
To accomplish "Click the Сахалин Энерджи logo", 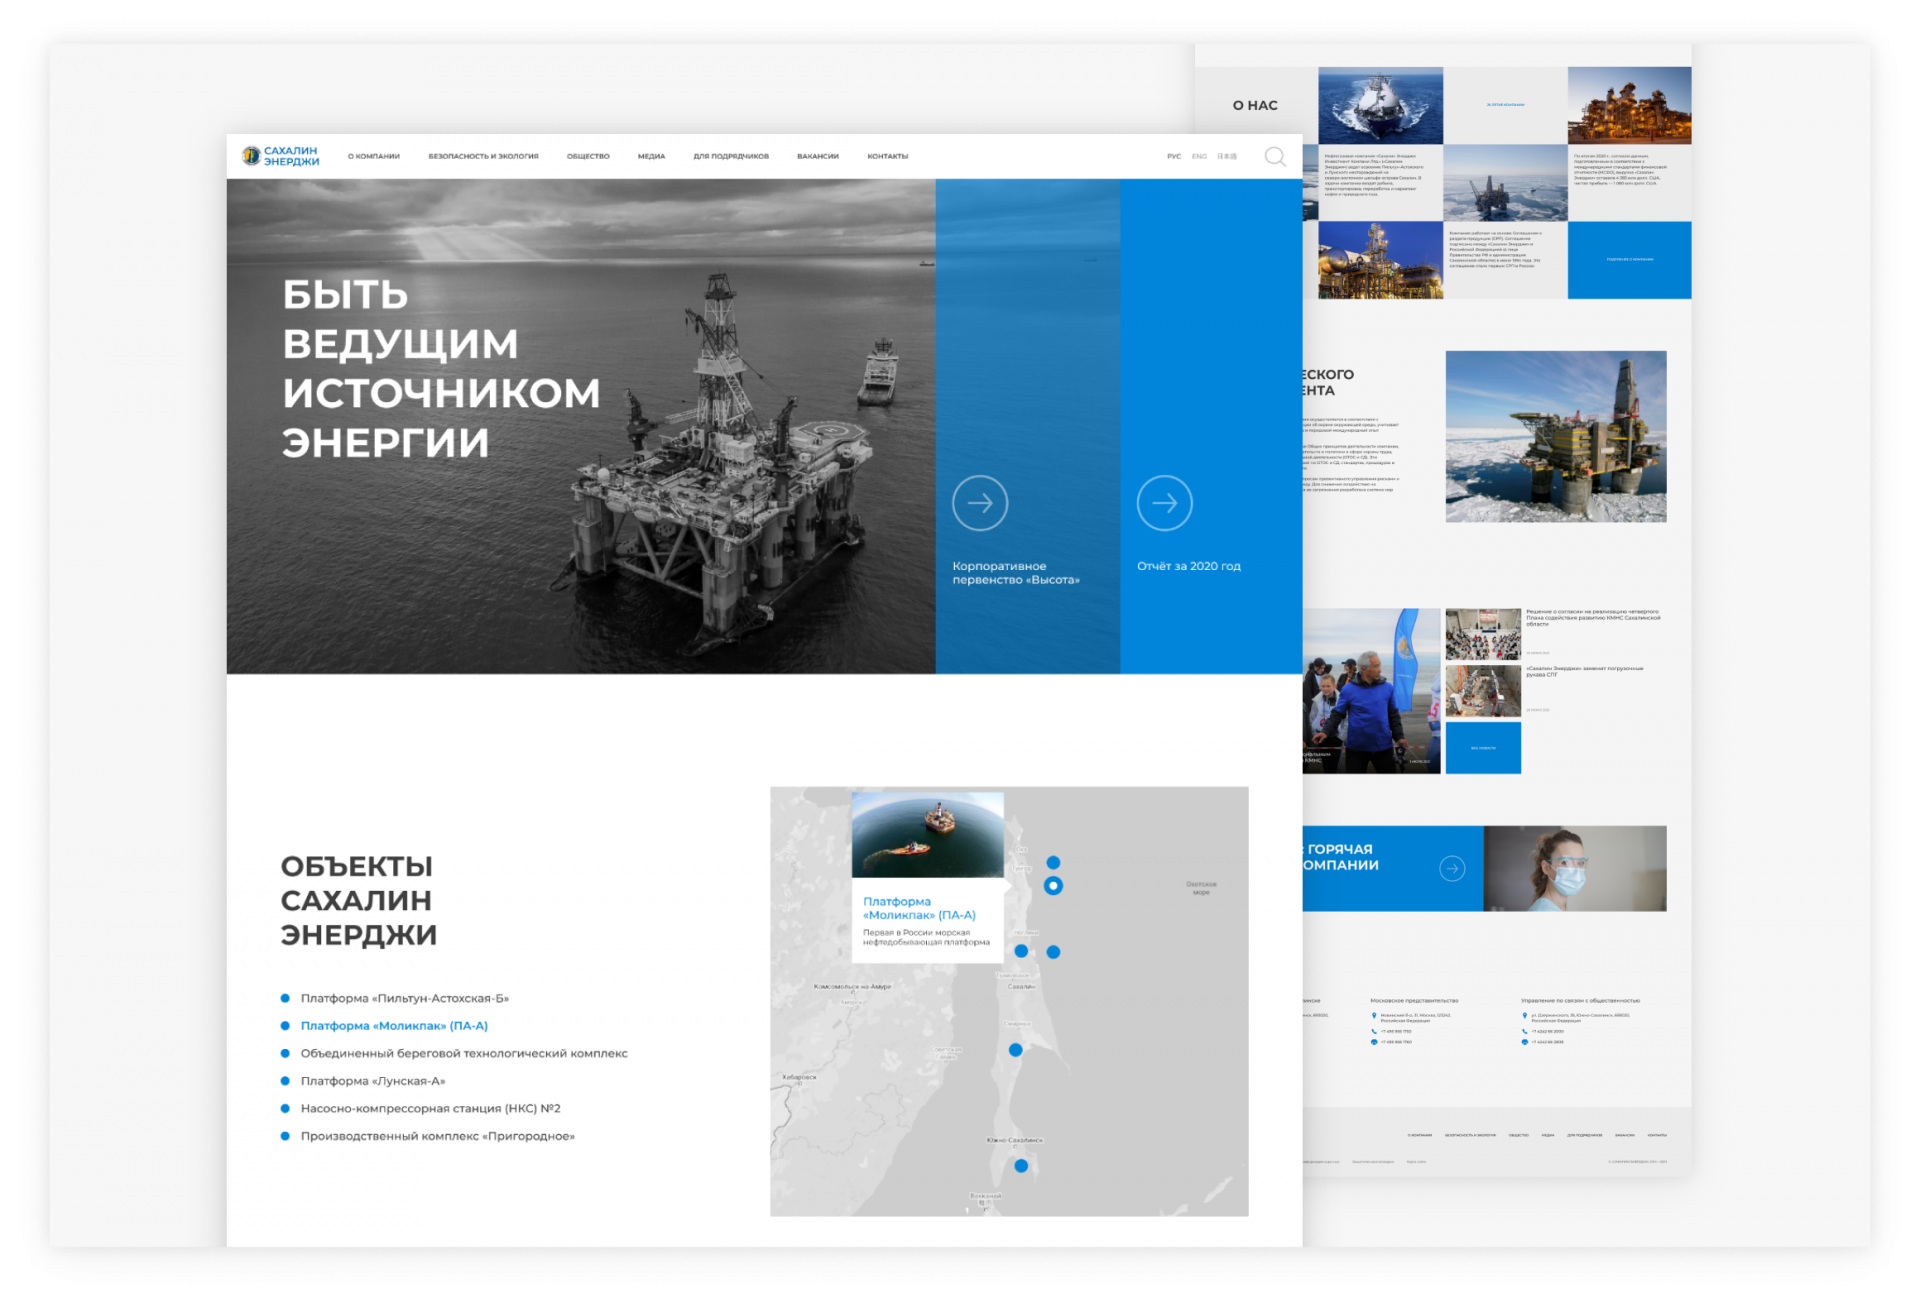I will coord(281,156).
